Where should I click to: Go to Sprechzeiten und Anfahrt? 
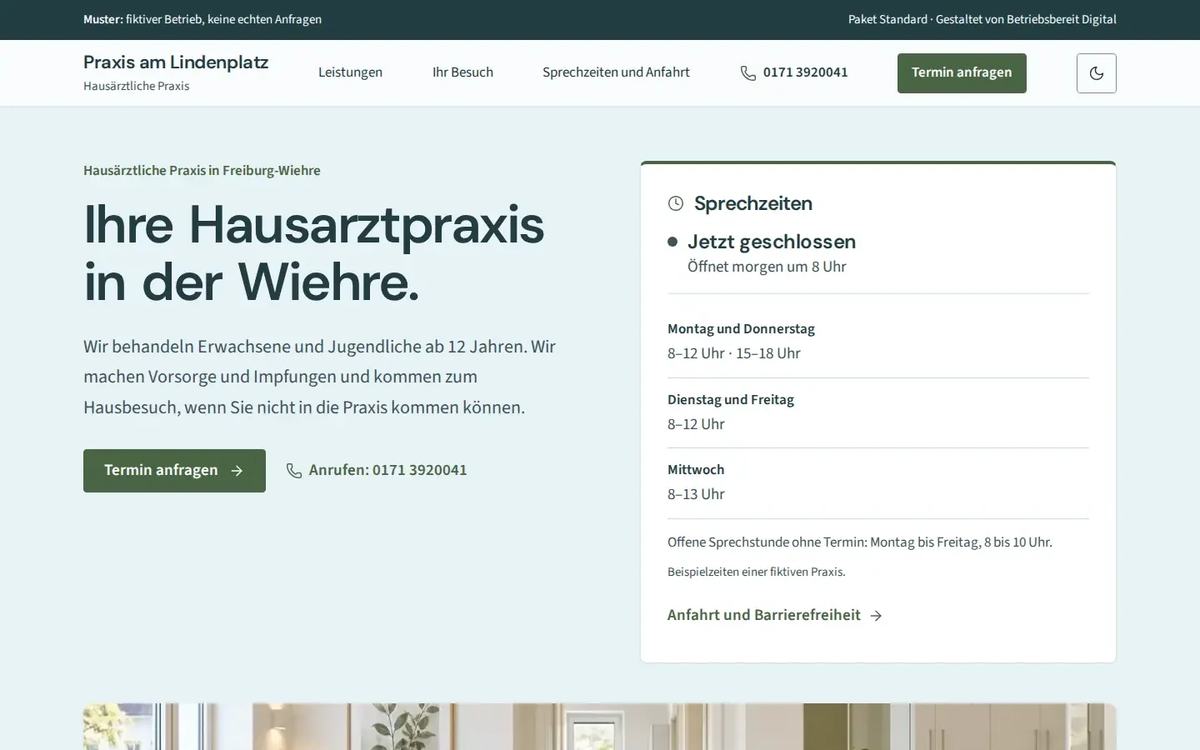[616, 72]
